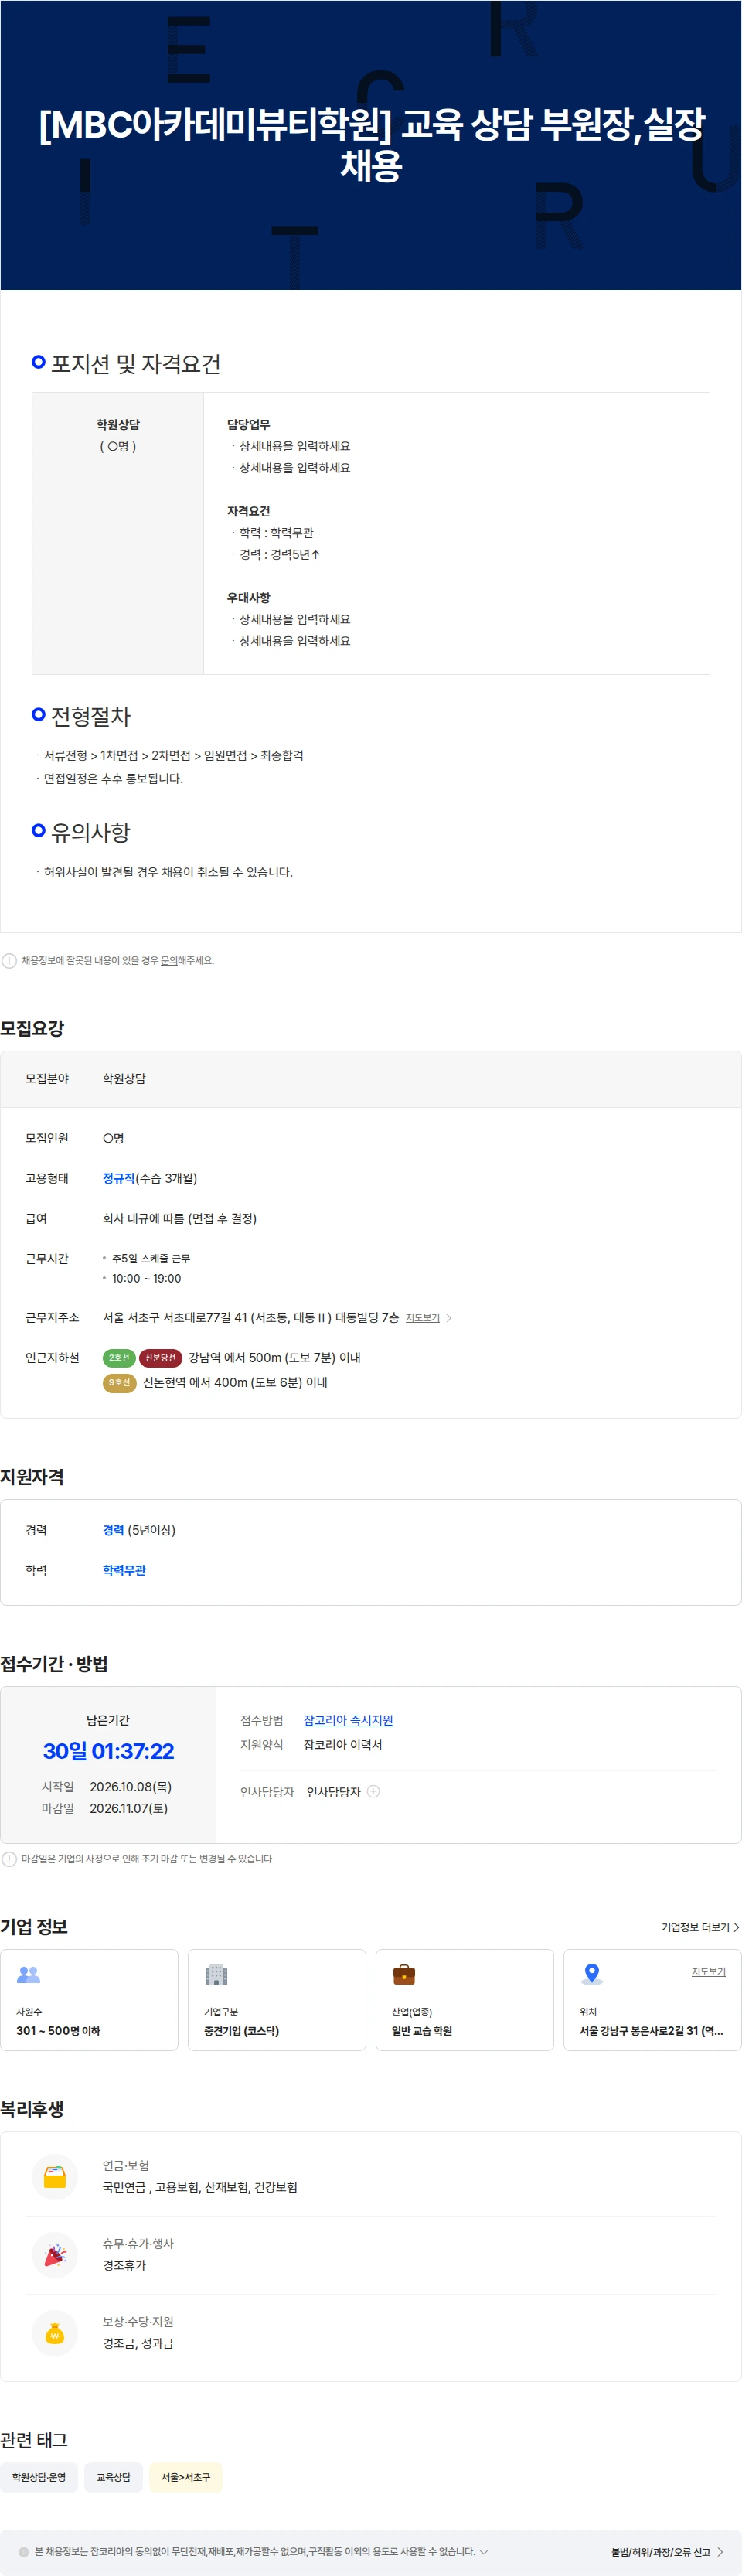Screen dimensions: 742x2576
Task: Click the 경력 link in 지원자격
Action: [113, 1530]
